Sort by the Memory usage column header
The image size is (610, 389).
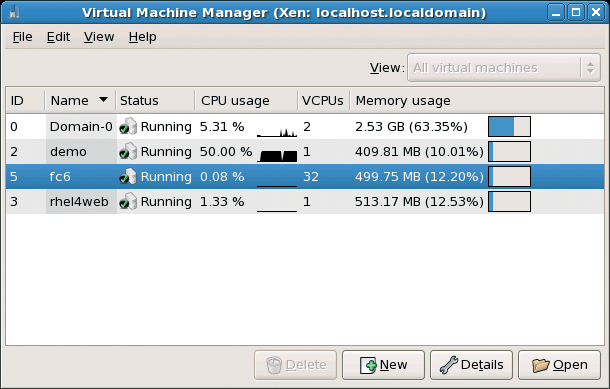pos(477,101)
